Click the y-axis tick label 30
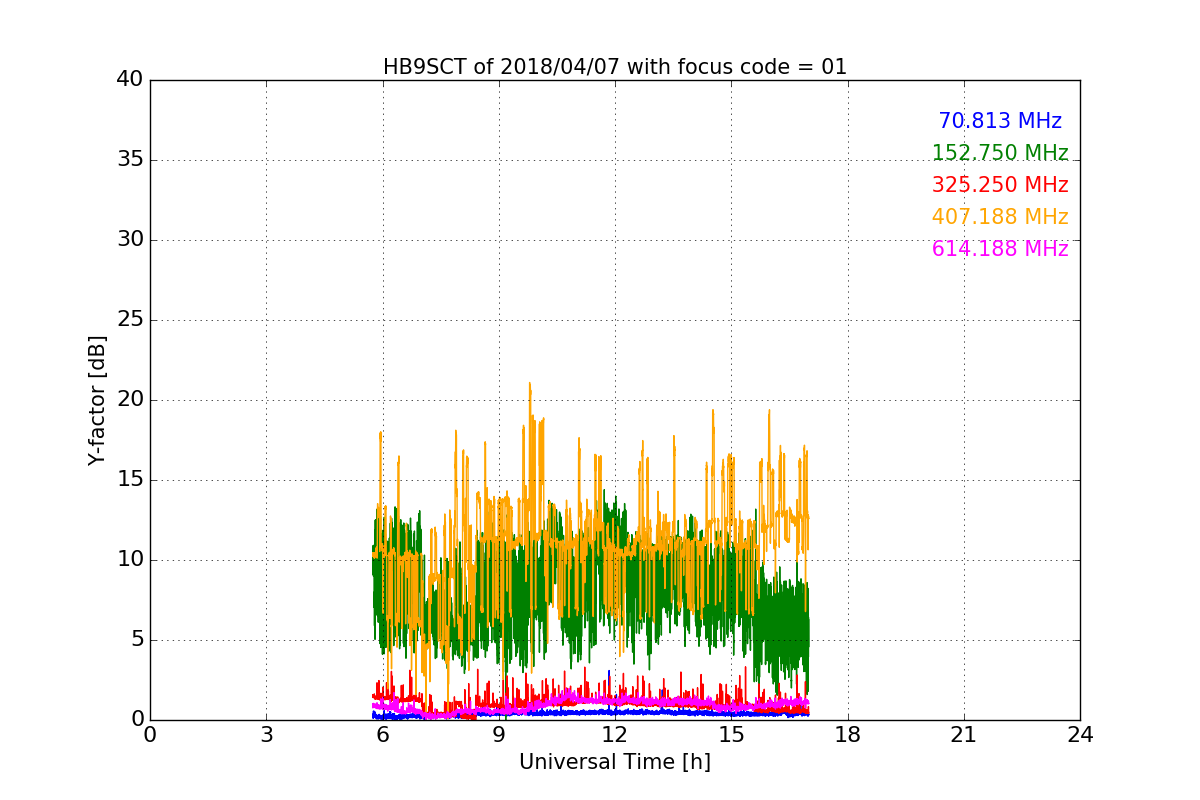This screenshot has width=1200, height=800. tap(130, 240)
